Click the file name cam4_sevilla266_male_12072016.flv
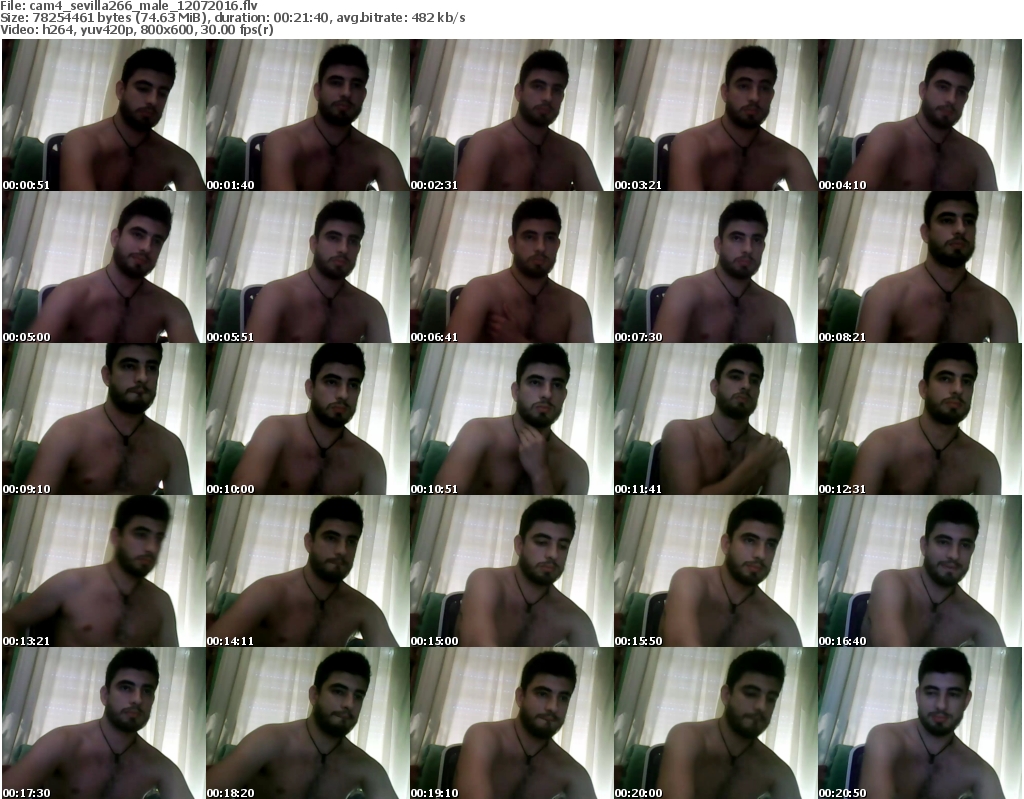Viewport: 1024px width, 799px height. click(144, 6)
